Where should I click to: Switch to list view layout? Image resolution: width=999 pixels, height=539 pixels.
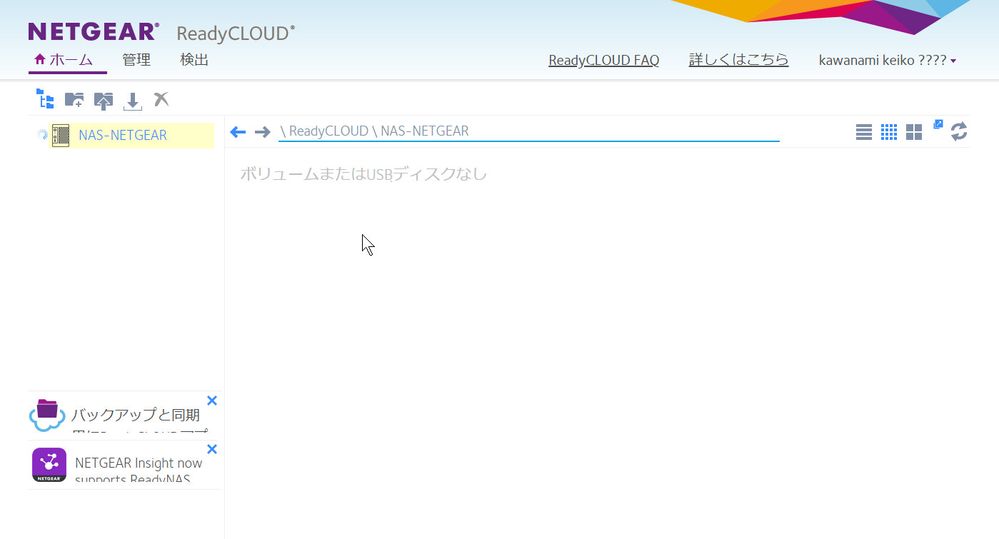click(x=864, y=132)
